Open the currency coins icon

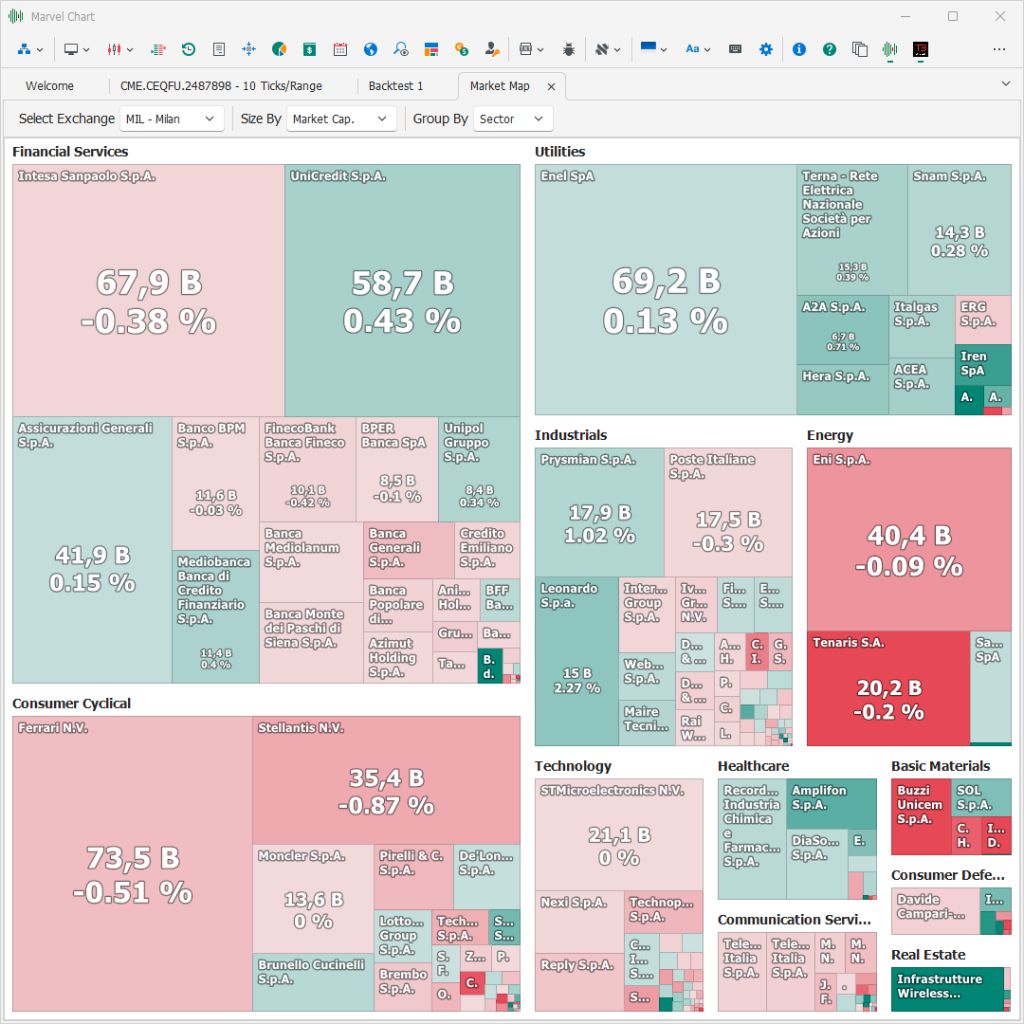click(x=462, y=49)
